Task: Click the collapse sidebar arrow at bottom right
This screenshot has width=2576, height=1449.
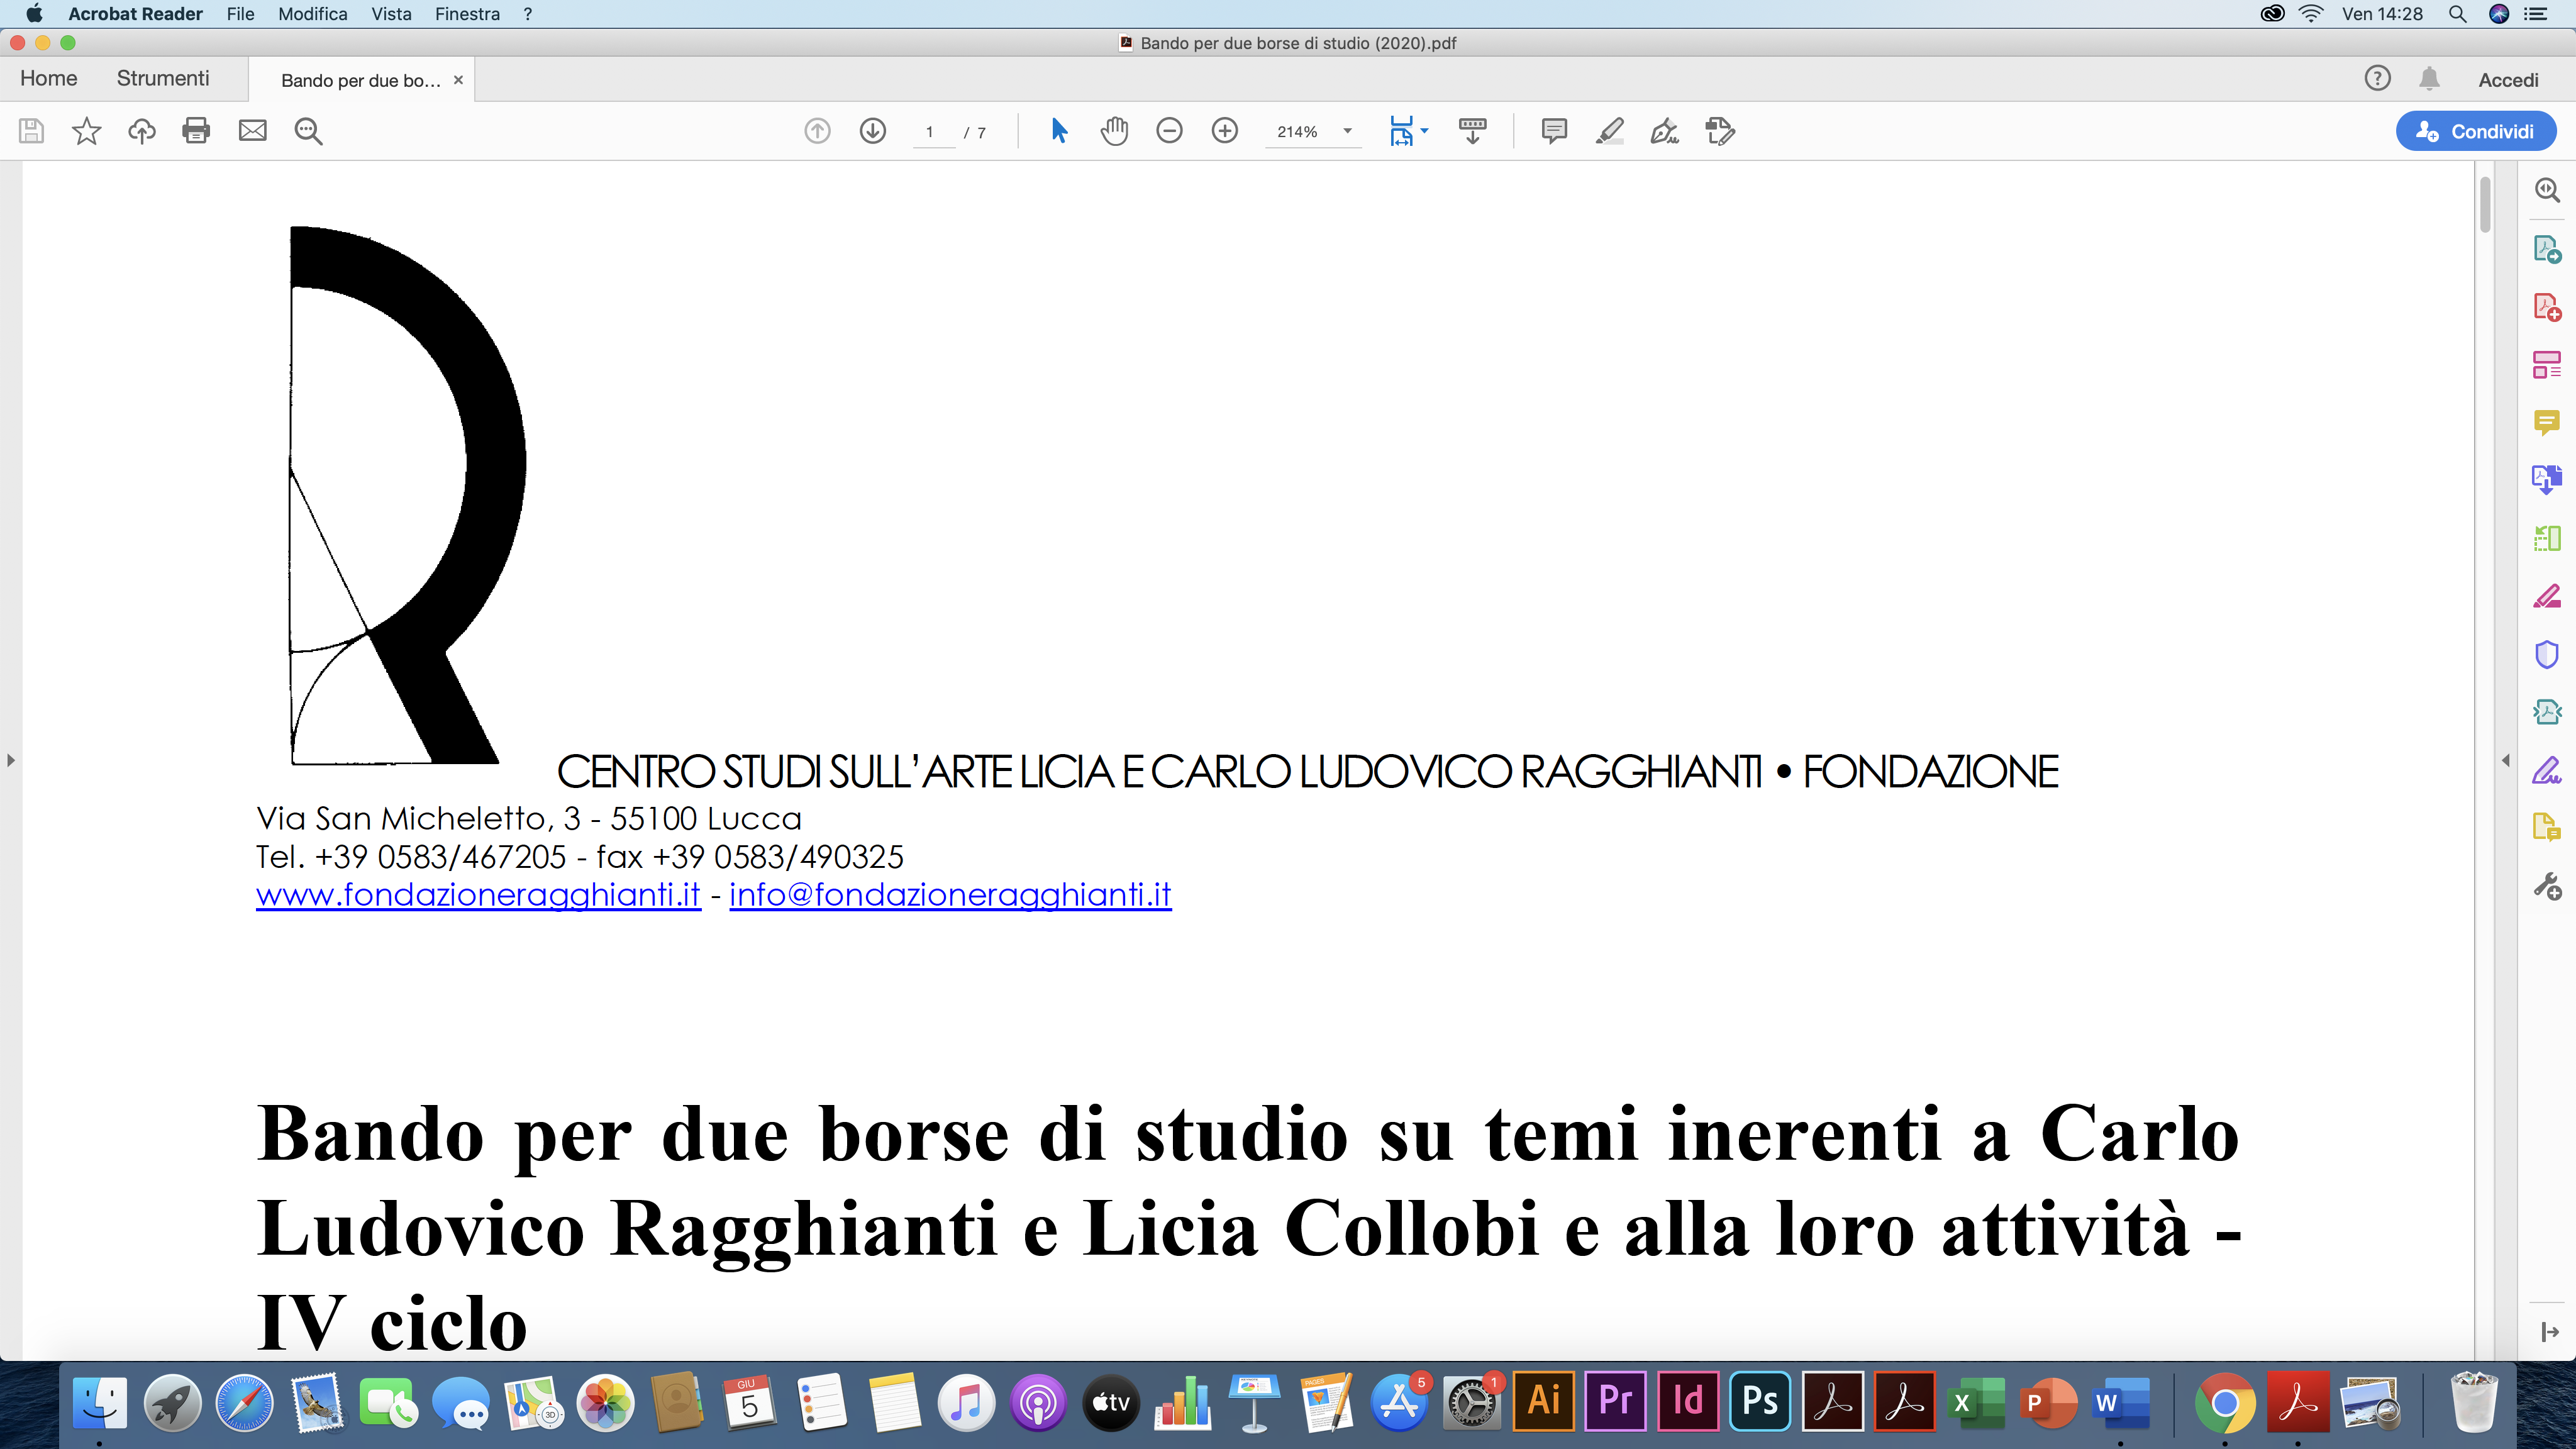Action: 2549,1332
